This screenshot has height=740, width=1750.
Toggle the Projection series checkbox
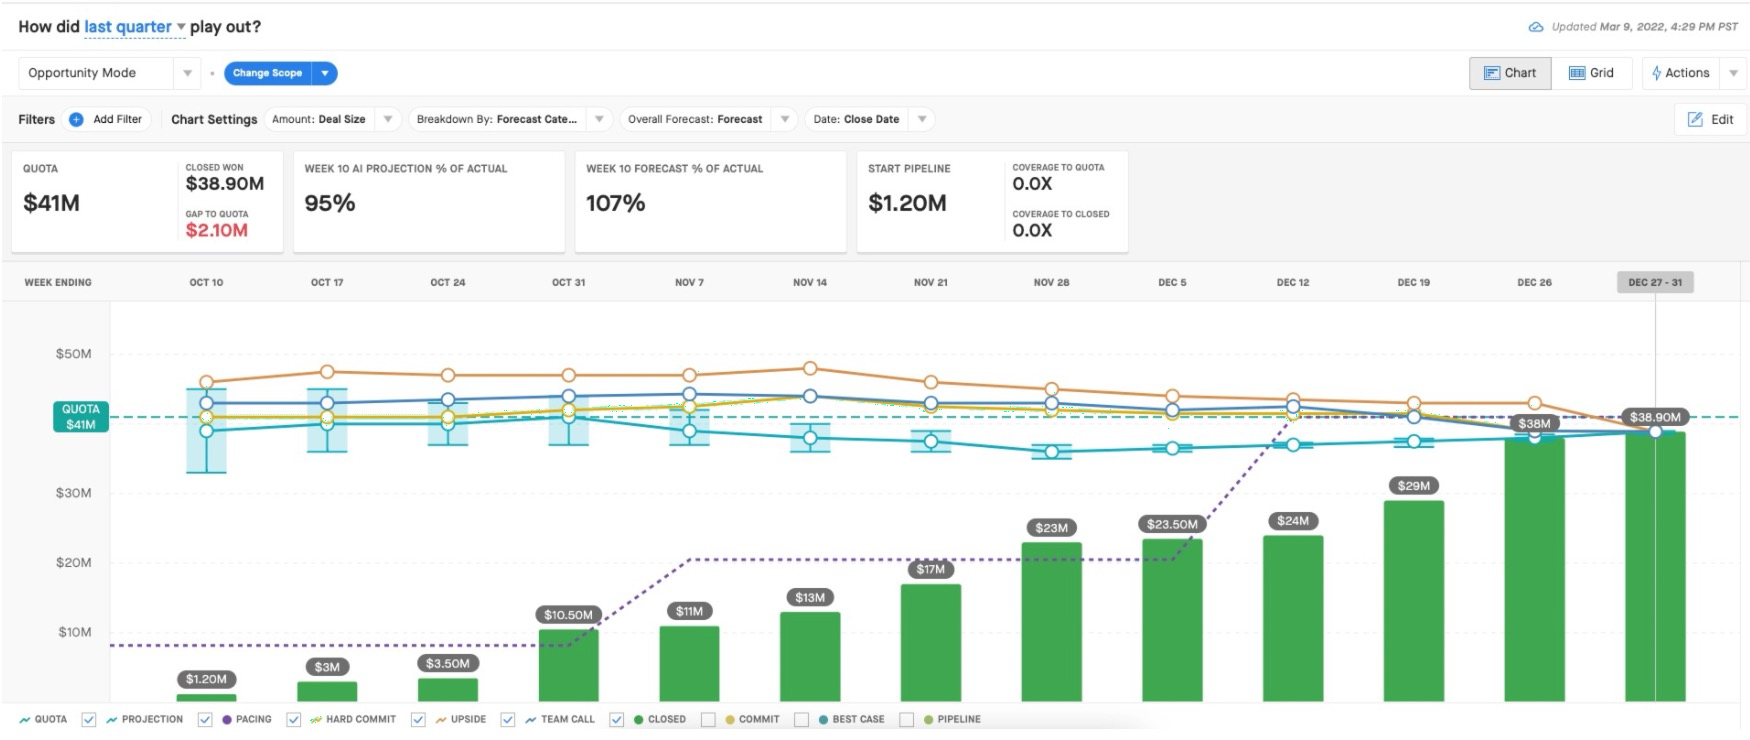tap(89, 719)
